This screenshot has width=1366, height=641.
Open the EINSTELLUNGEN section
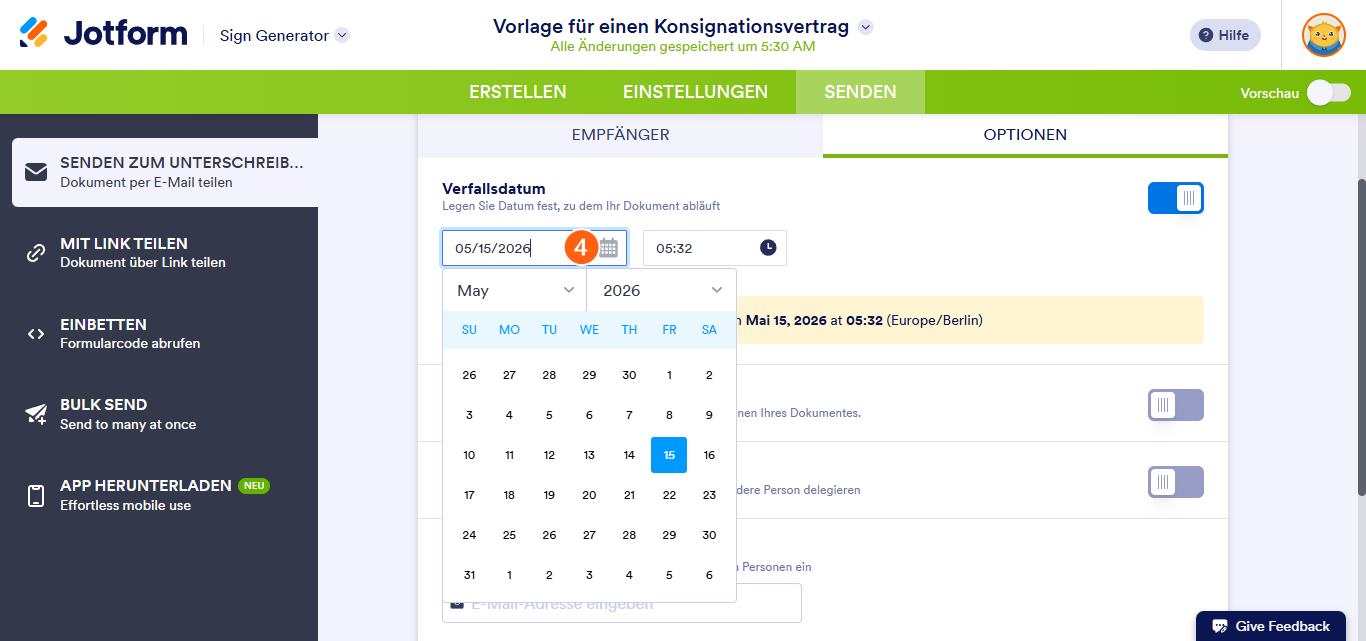(x=695, y=91)
